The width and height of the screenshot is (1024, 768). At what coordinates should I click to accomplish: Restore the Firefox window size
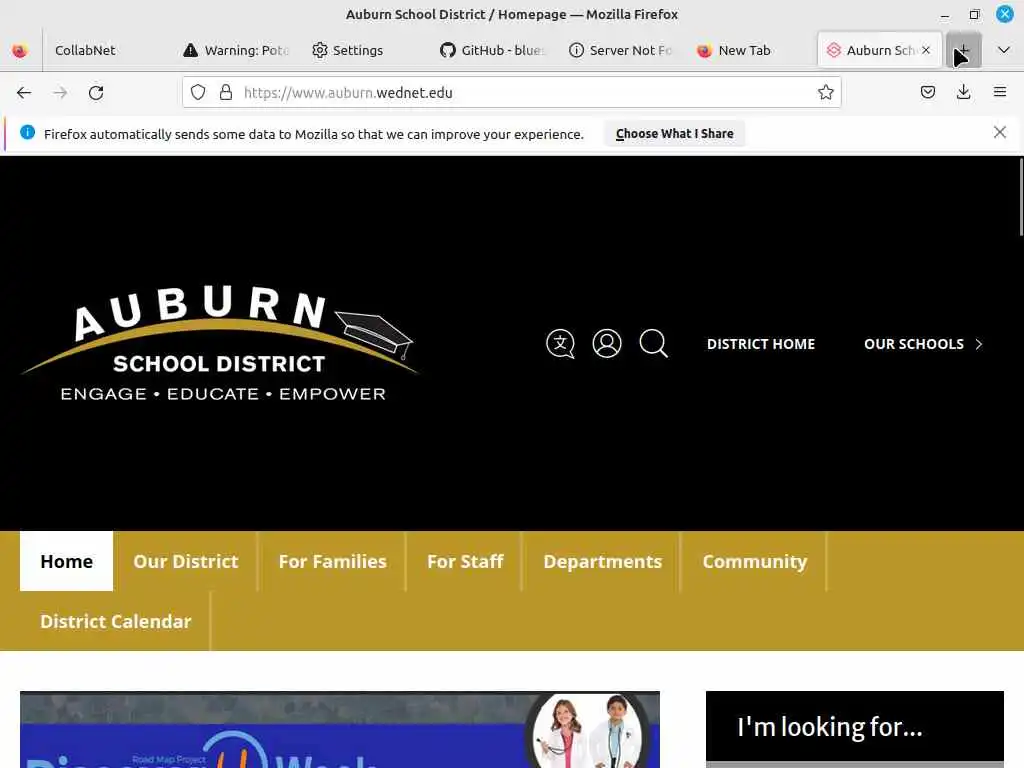pos(974,14)
